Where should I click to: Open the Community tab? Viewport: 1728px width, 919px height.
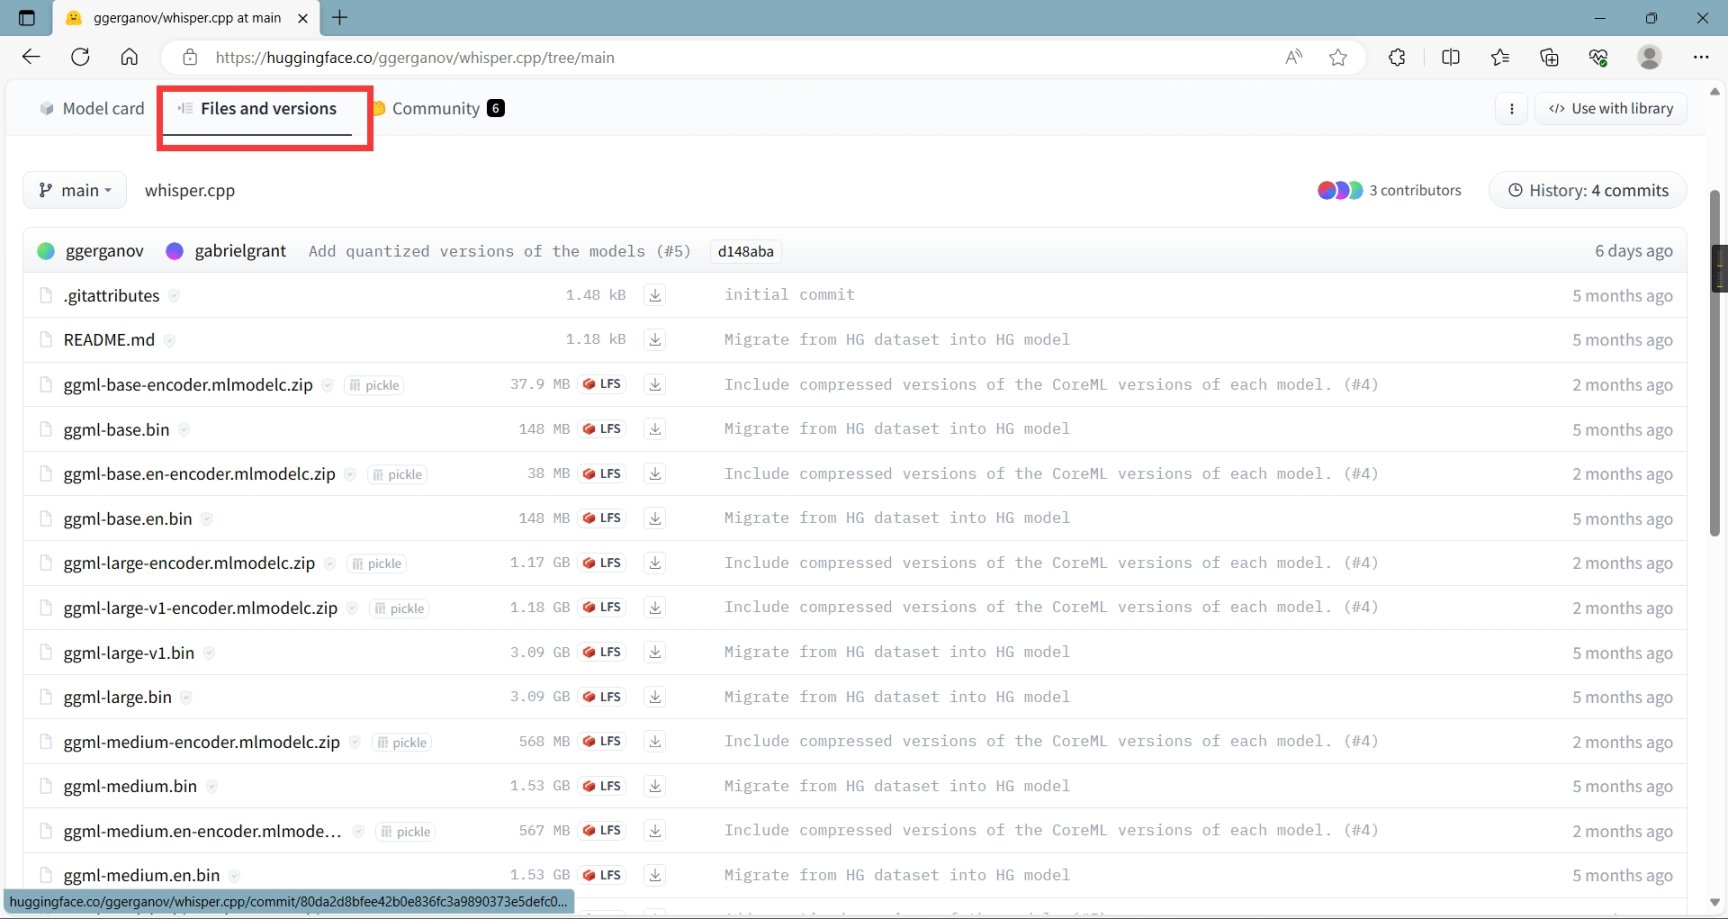click(x=437, y=108)
